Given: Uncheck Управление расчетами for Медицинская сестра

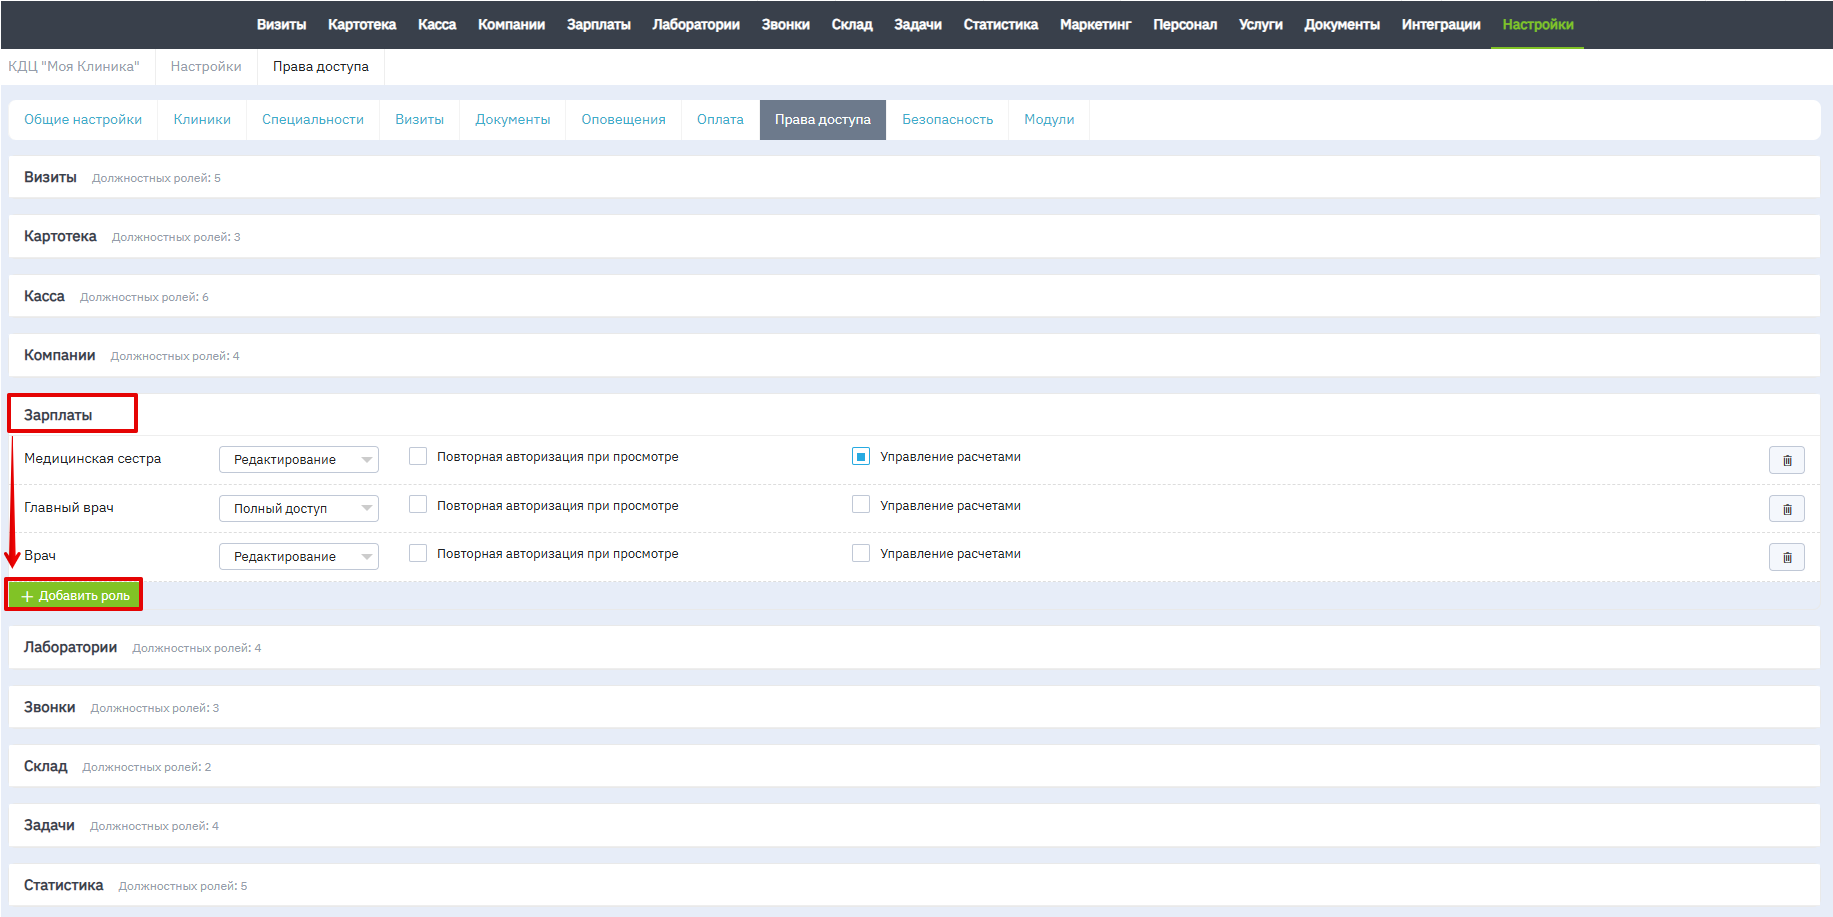Looking at the screenshot, I should [x=860, y=457].
